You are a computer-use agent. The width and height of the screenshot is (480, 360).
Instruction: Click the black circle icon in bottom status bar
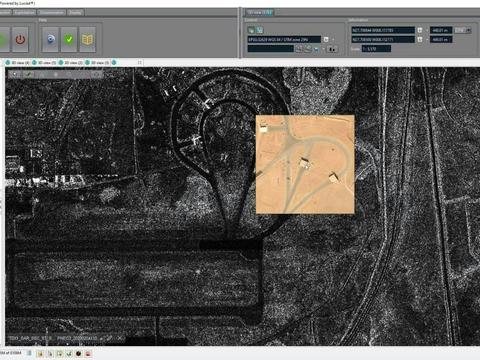[x=79, y=354]
